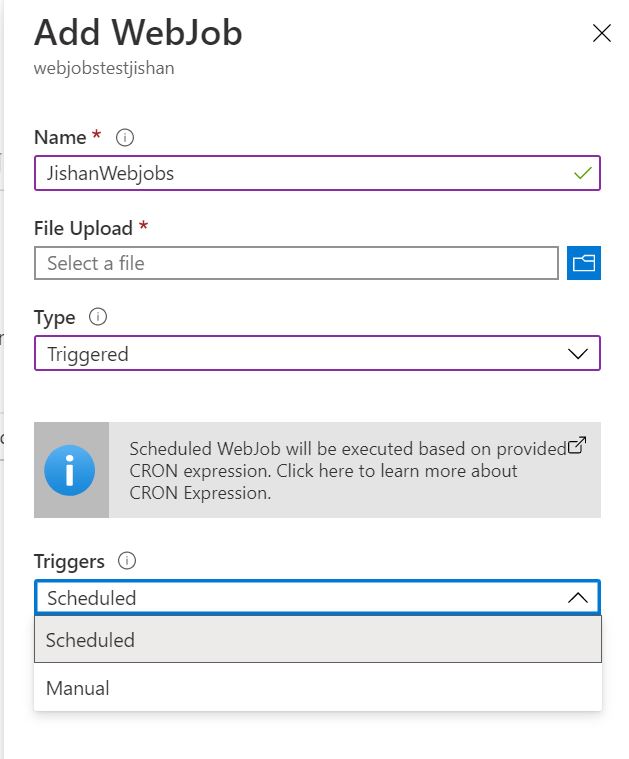Click the info icon next to Type
The height and width of the screenshot is (759, 629).
(98, 317)
